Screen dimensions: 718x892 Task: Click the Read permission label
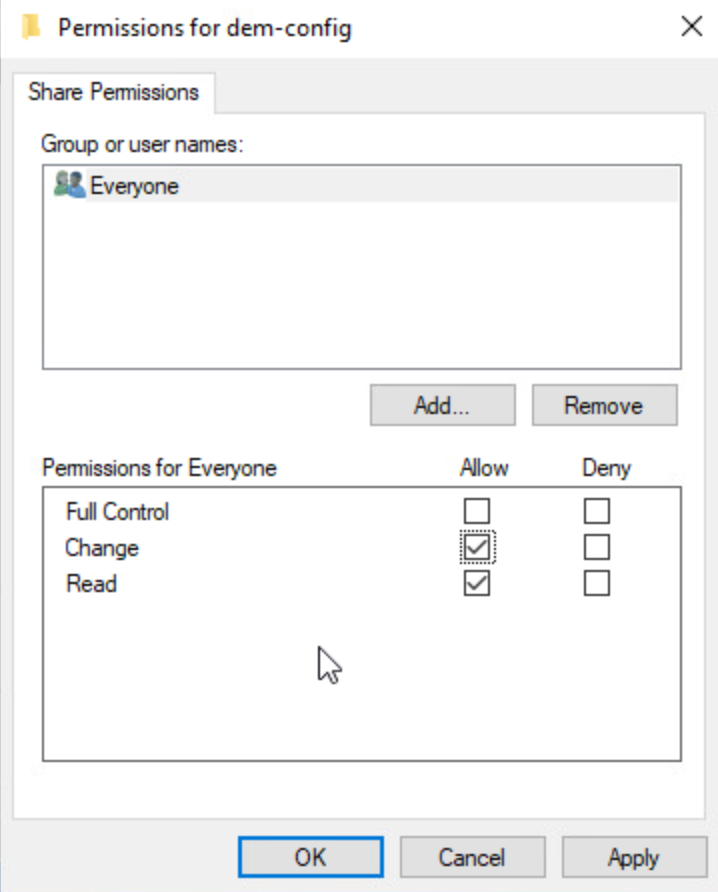coord(91,584)
